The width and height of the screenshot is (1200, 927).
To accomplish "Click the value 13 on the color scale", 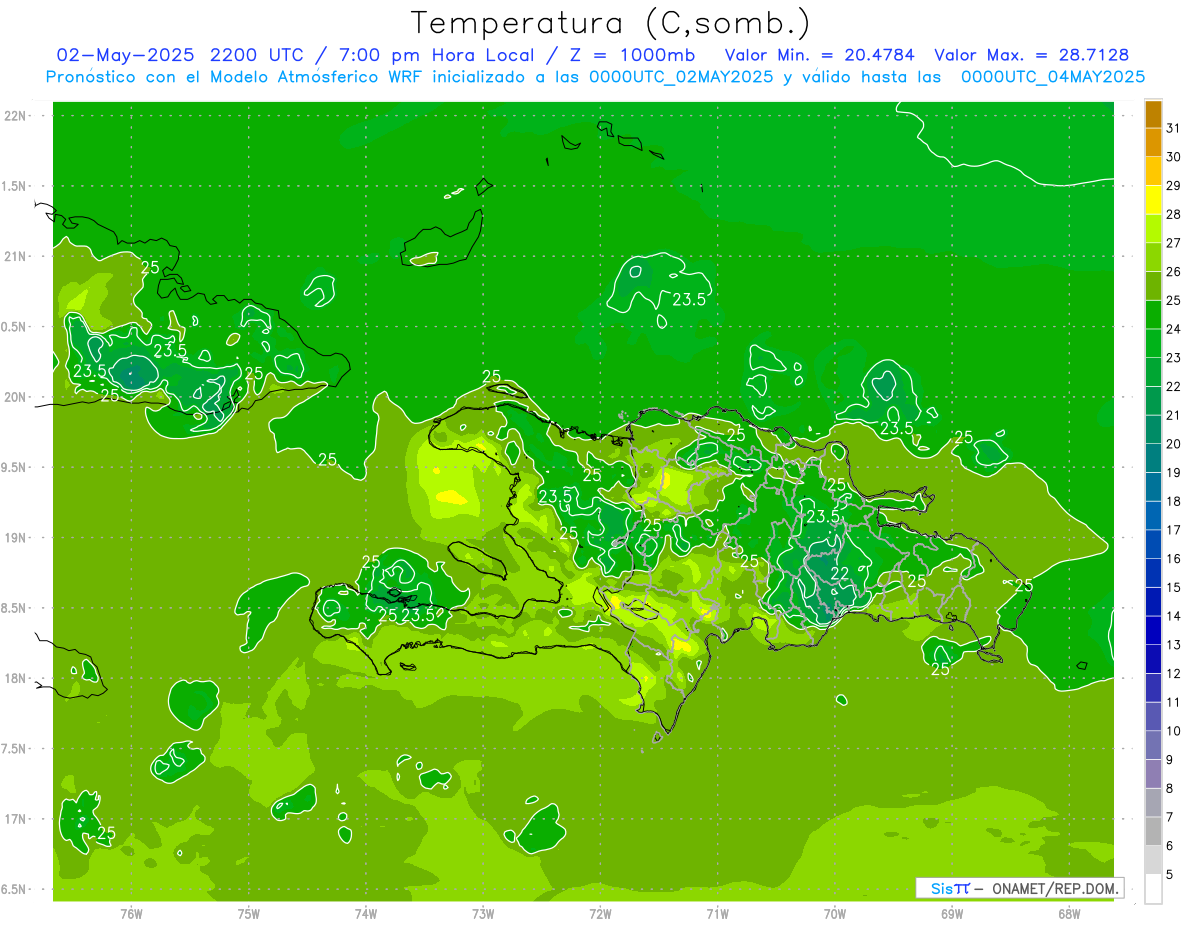I will pos(1174,645).
